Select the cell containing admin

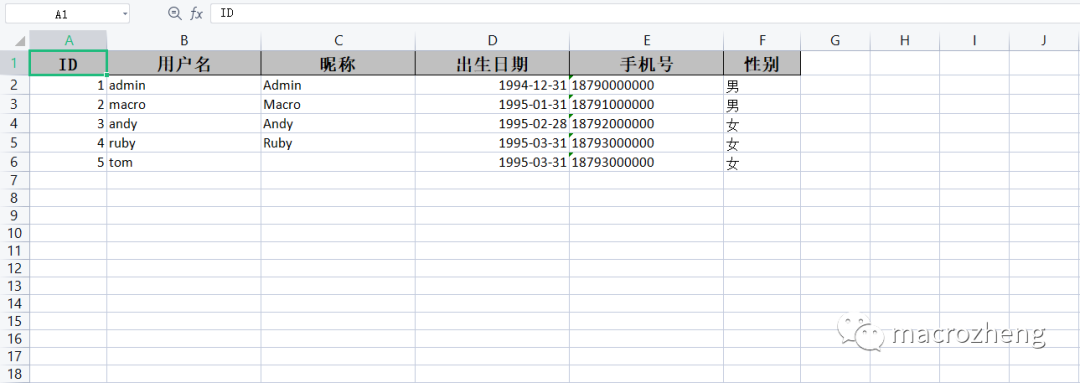click(x=184, y=85)
